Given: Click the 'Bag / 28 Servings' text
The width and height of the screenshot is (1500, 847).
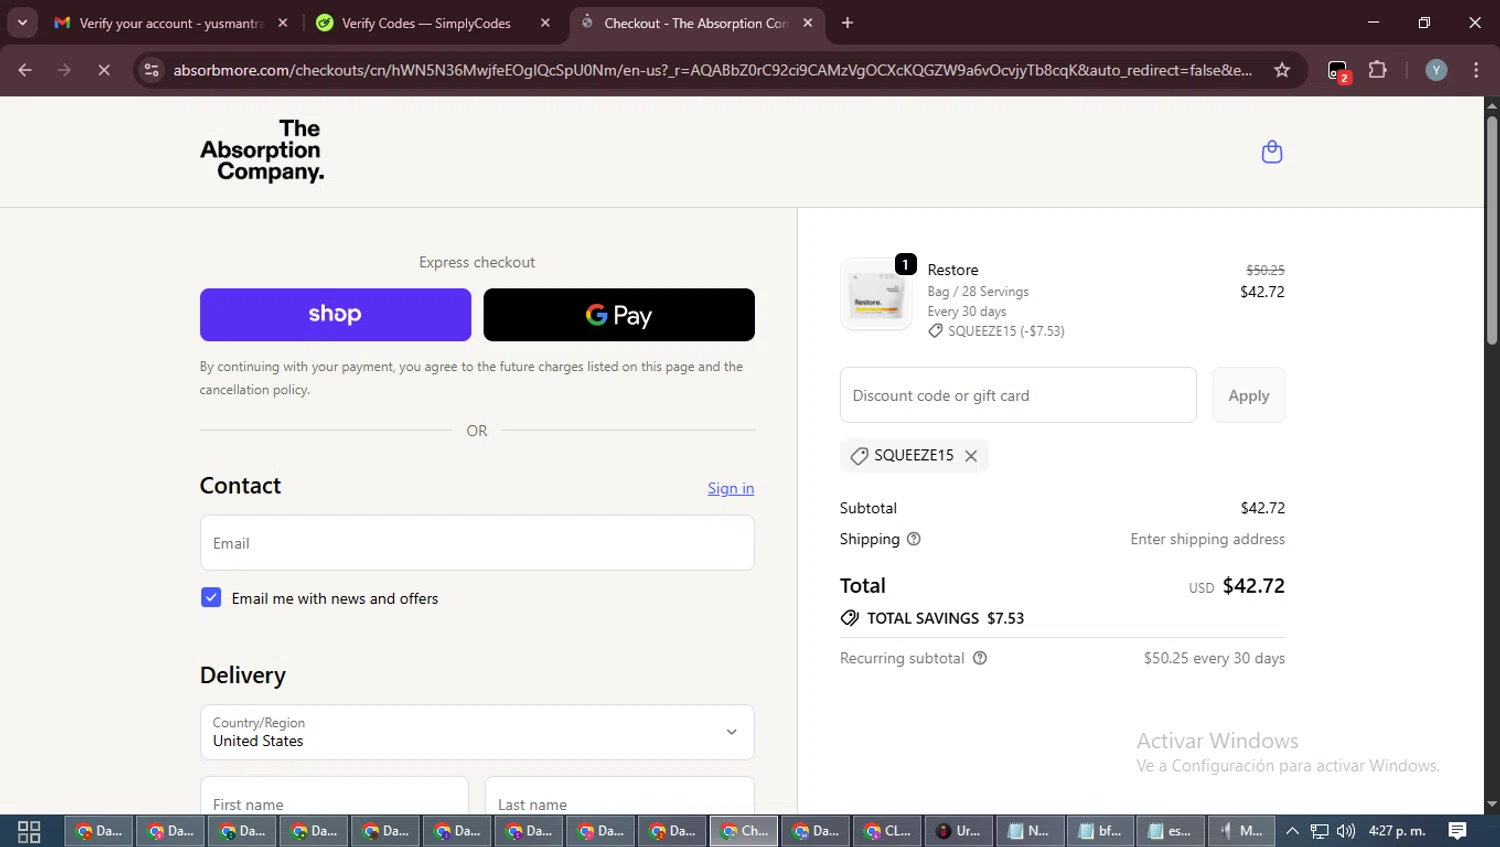Looking at the screenshot, I should tap(978, 291).
